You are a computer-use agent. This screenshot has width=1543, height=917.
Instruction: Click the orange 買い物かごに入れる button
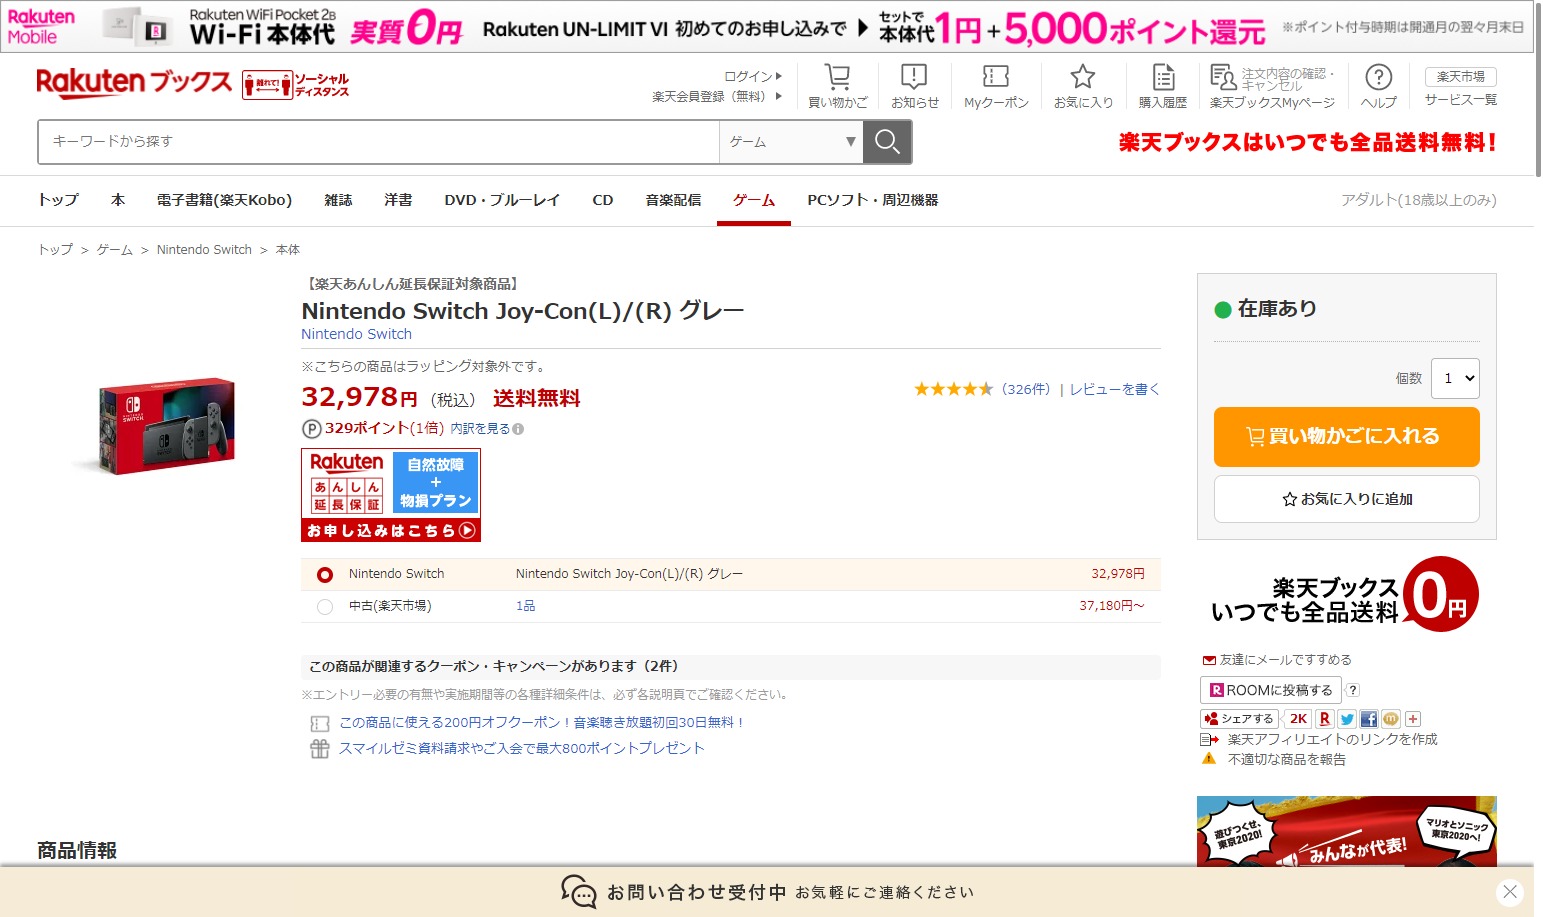[x=1346, y=437]
